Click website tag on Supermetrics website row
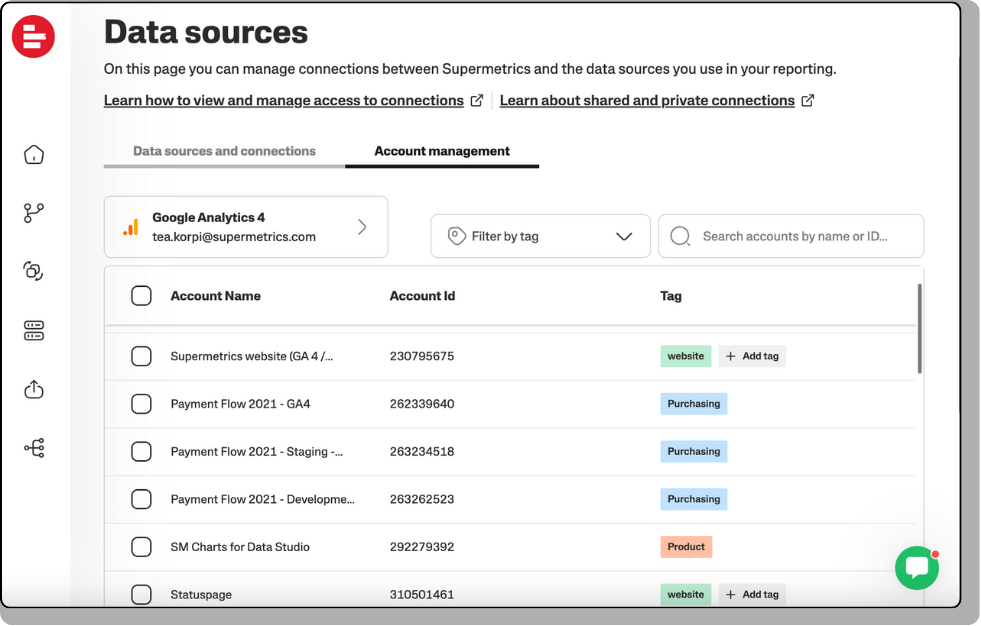Viewport: 981px width, 626px height. (x=686, y=356)
